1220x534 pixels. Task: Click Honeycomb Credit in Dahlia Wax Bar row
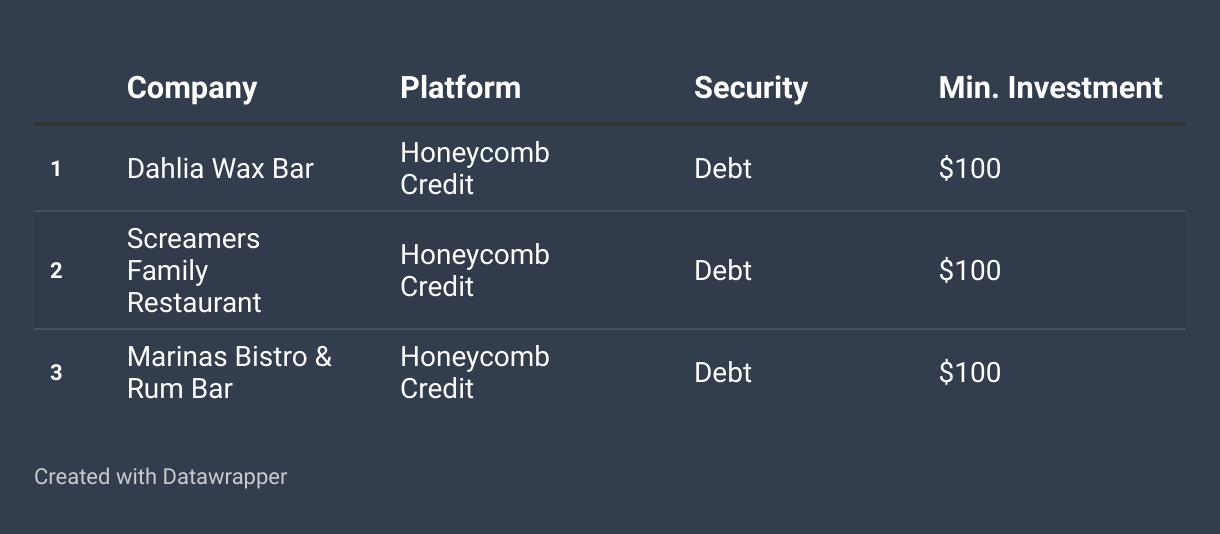[x=475, y=169]
